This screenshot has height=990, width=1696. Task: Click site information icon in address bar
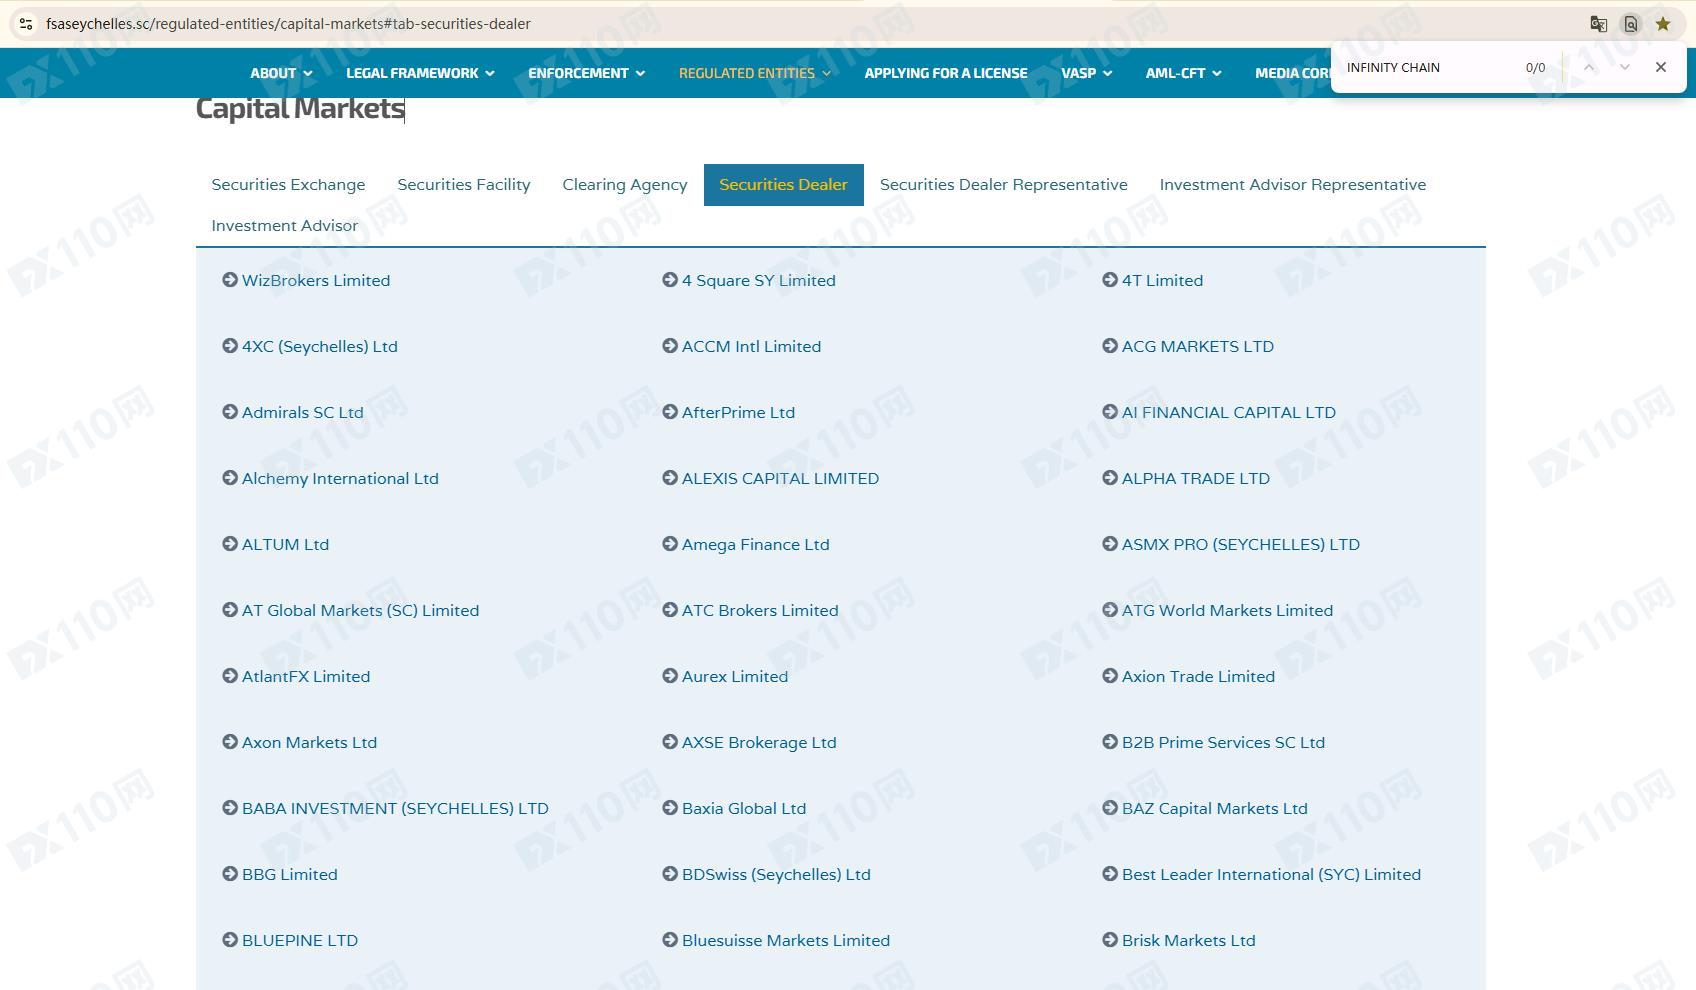(26, 24)
